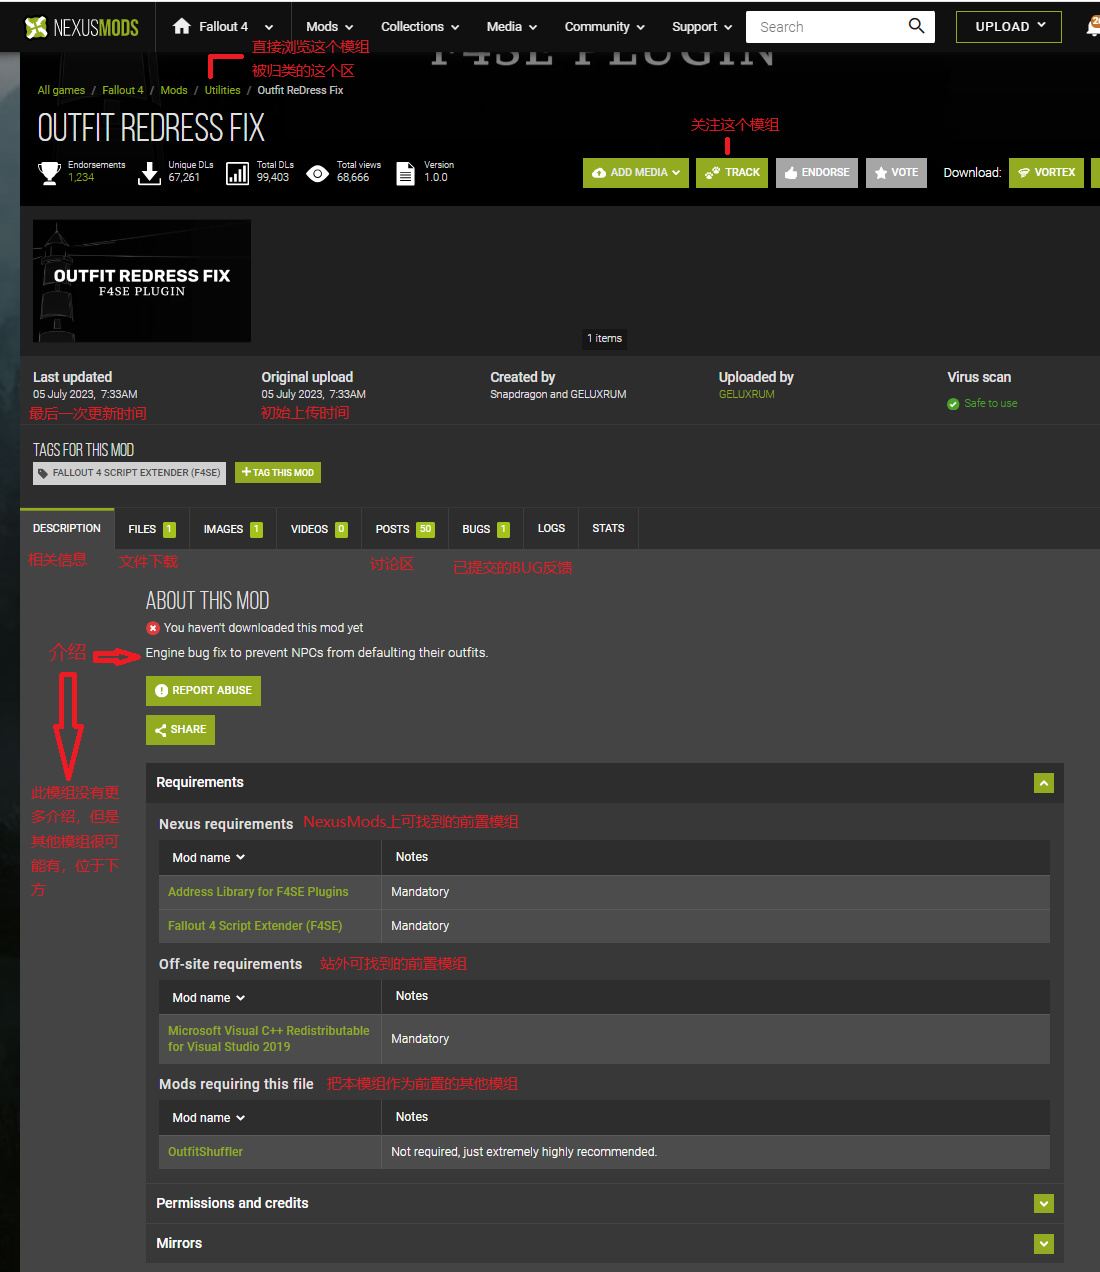Sort Nexus requirements by Mod name
1100x1272 pixels.
[x=208, y=858]
